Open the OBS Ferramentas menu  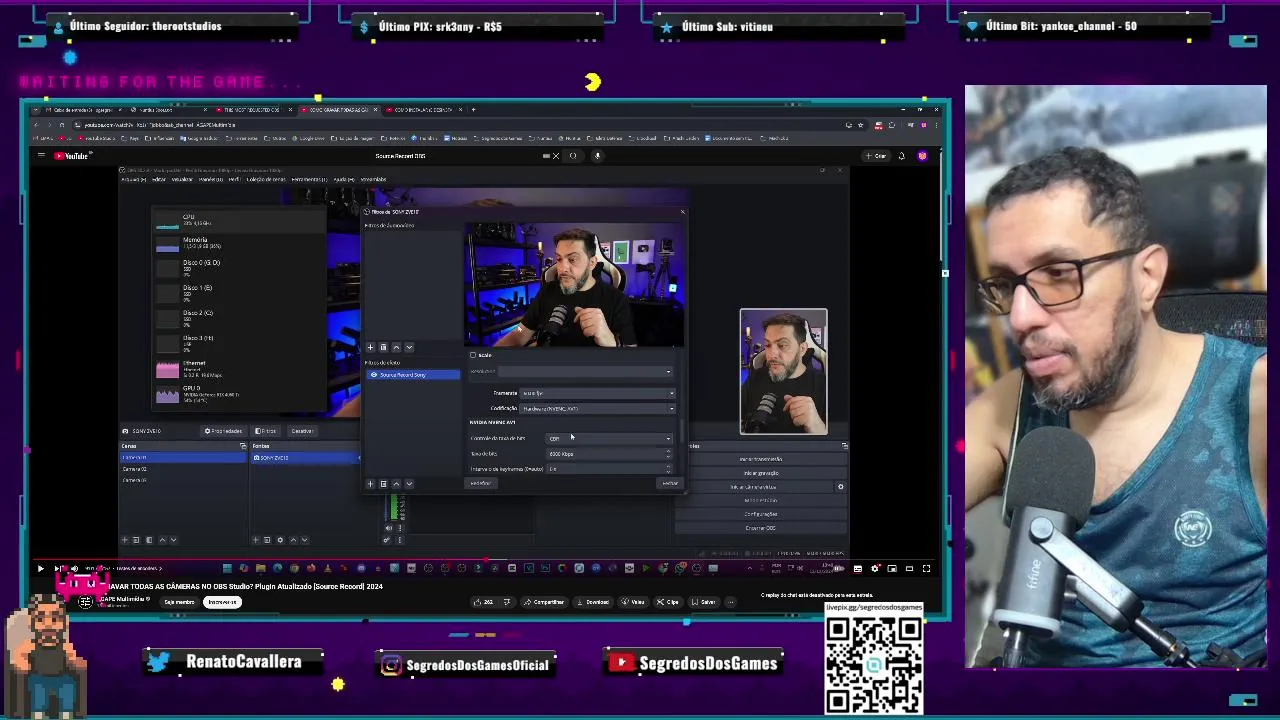pyautogui.click(x=310, y=179)
